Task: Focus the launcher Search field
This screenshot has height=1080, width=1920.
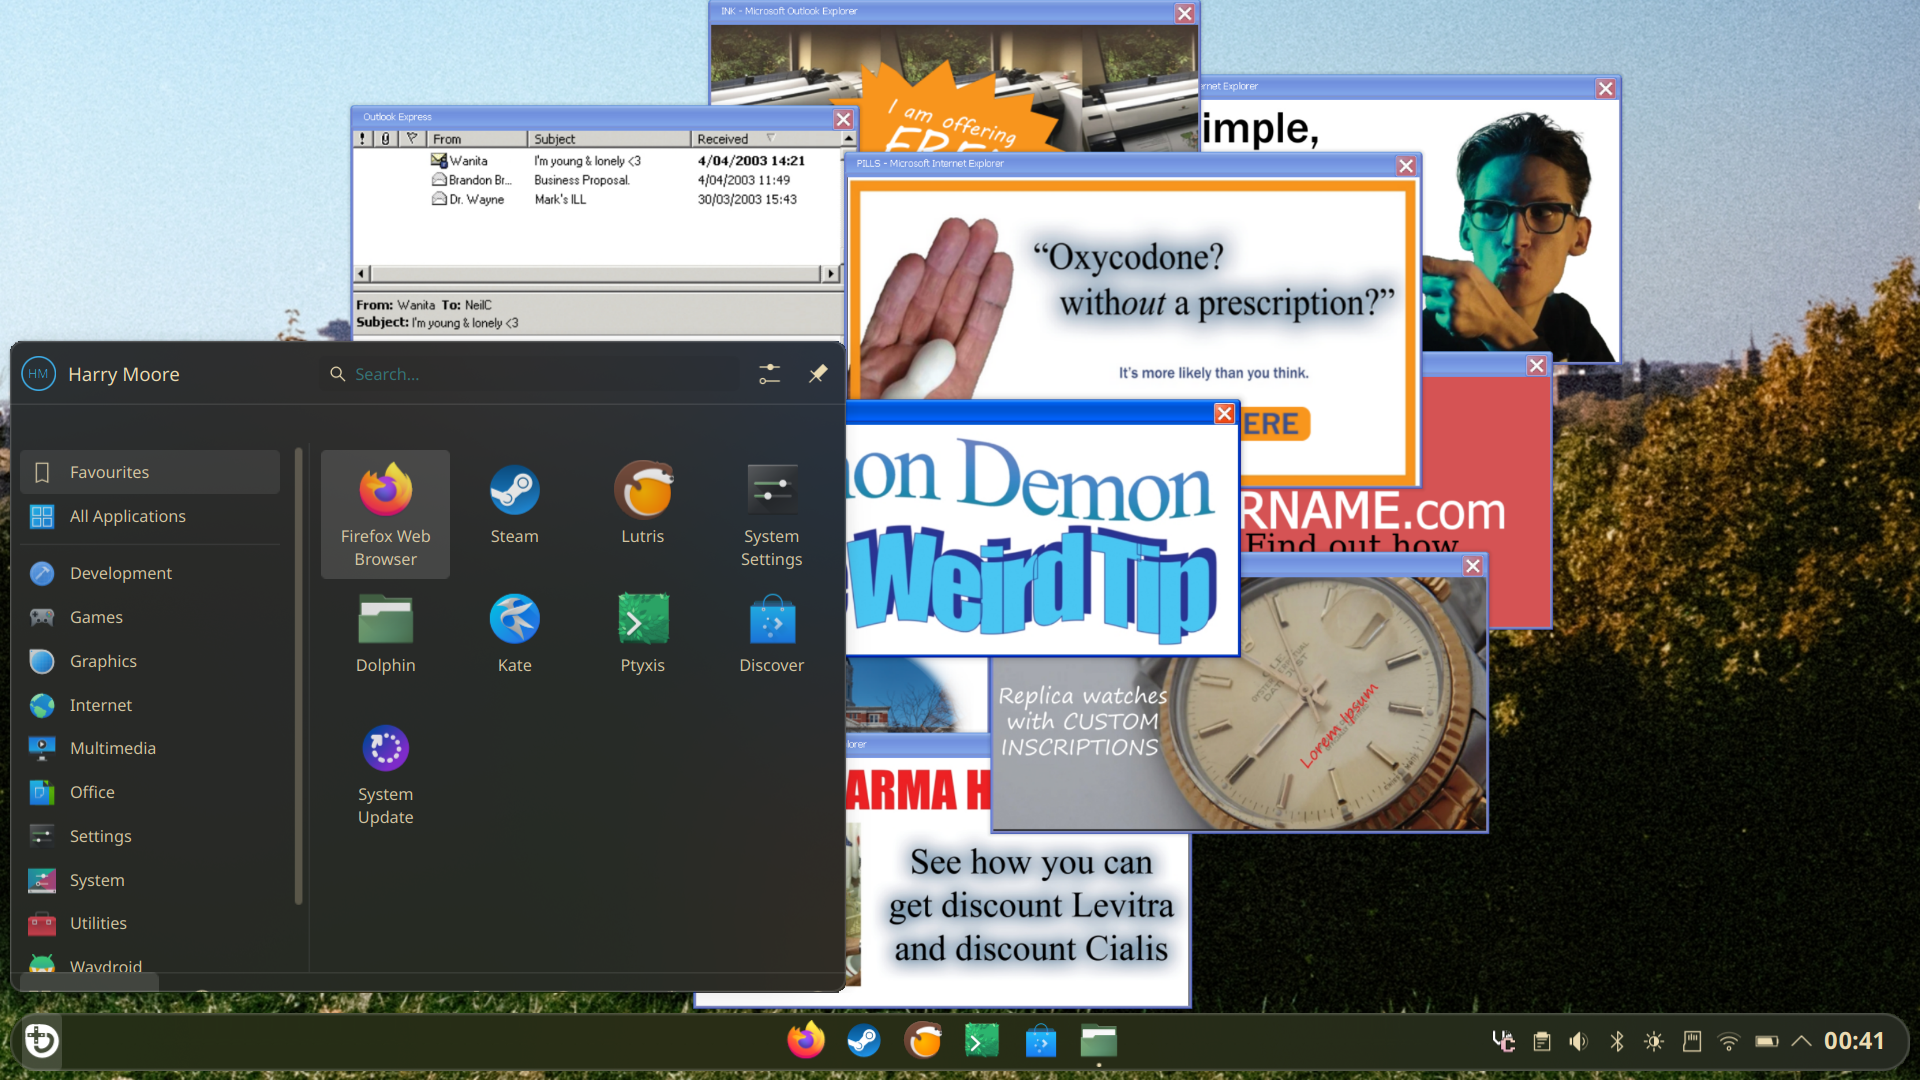Action: click(x=540, y=374)
